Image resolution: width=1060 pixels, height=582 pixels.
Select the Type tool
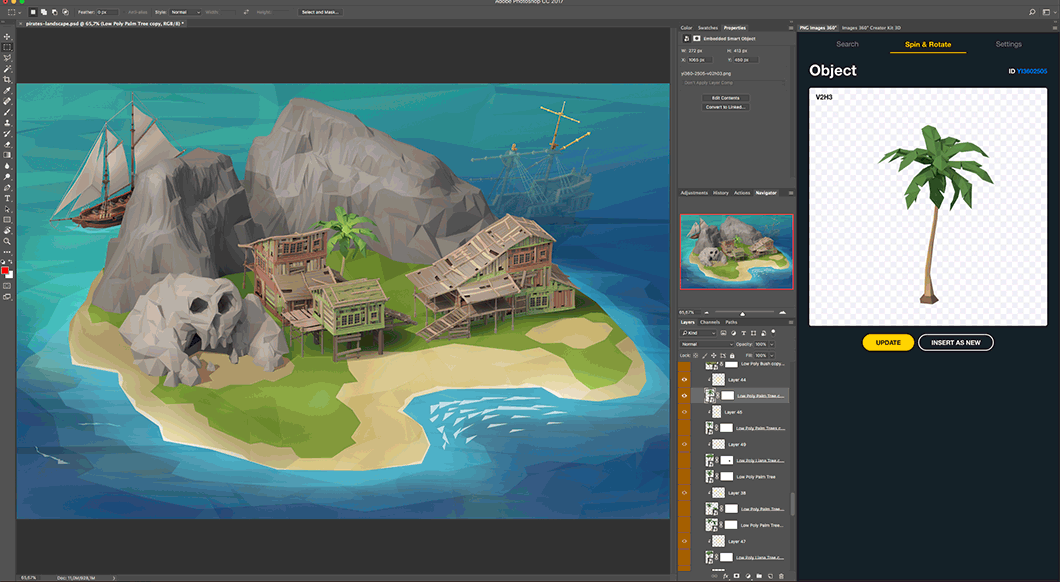[x=7, y=199]
